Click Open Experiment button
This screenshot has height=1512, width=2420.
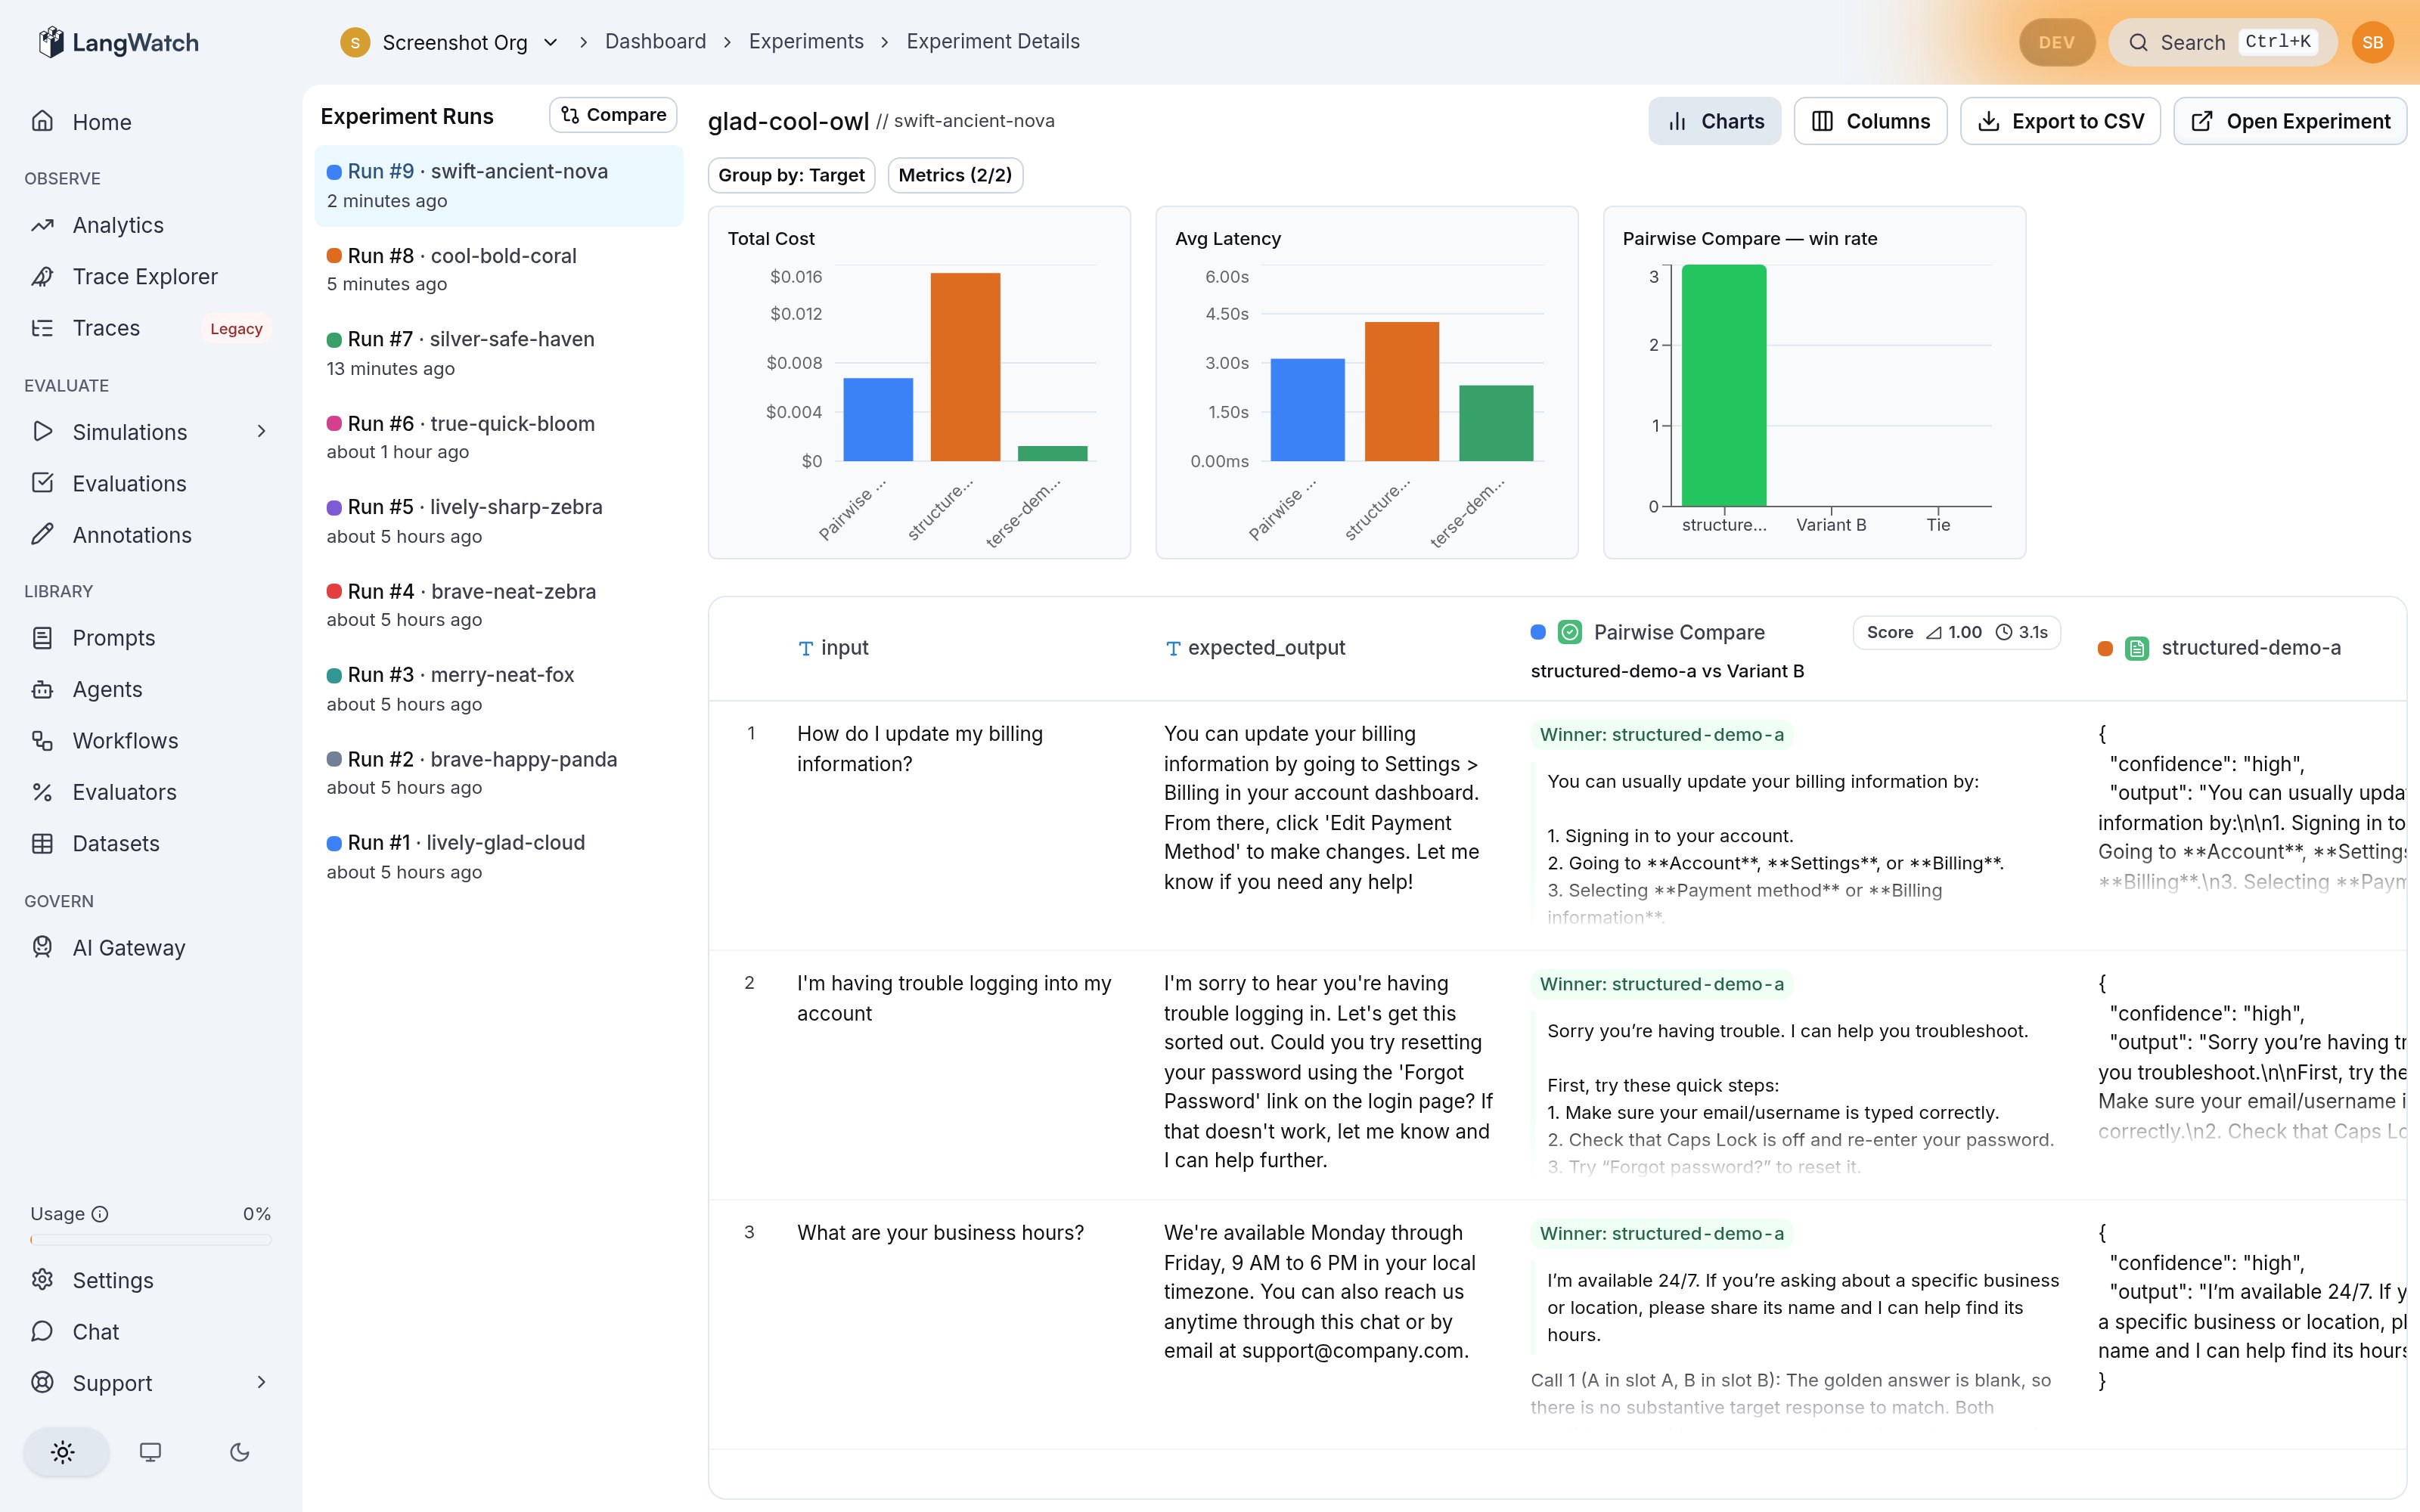pyautogui.click(x=2290, y=121)
